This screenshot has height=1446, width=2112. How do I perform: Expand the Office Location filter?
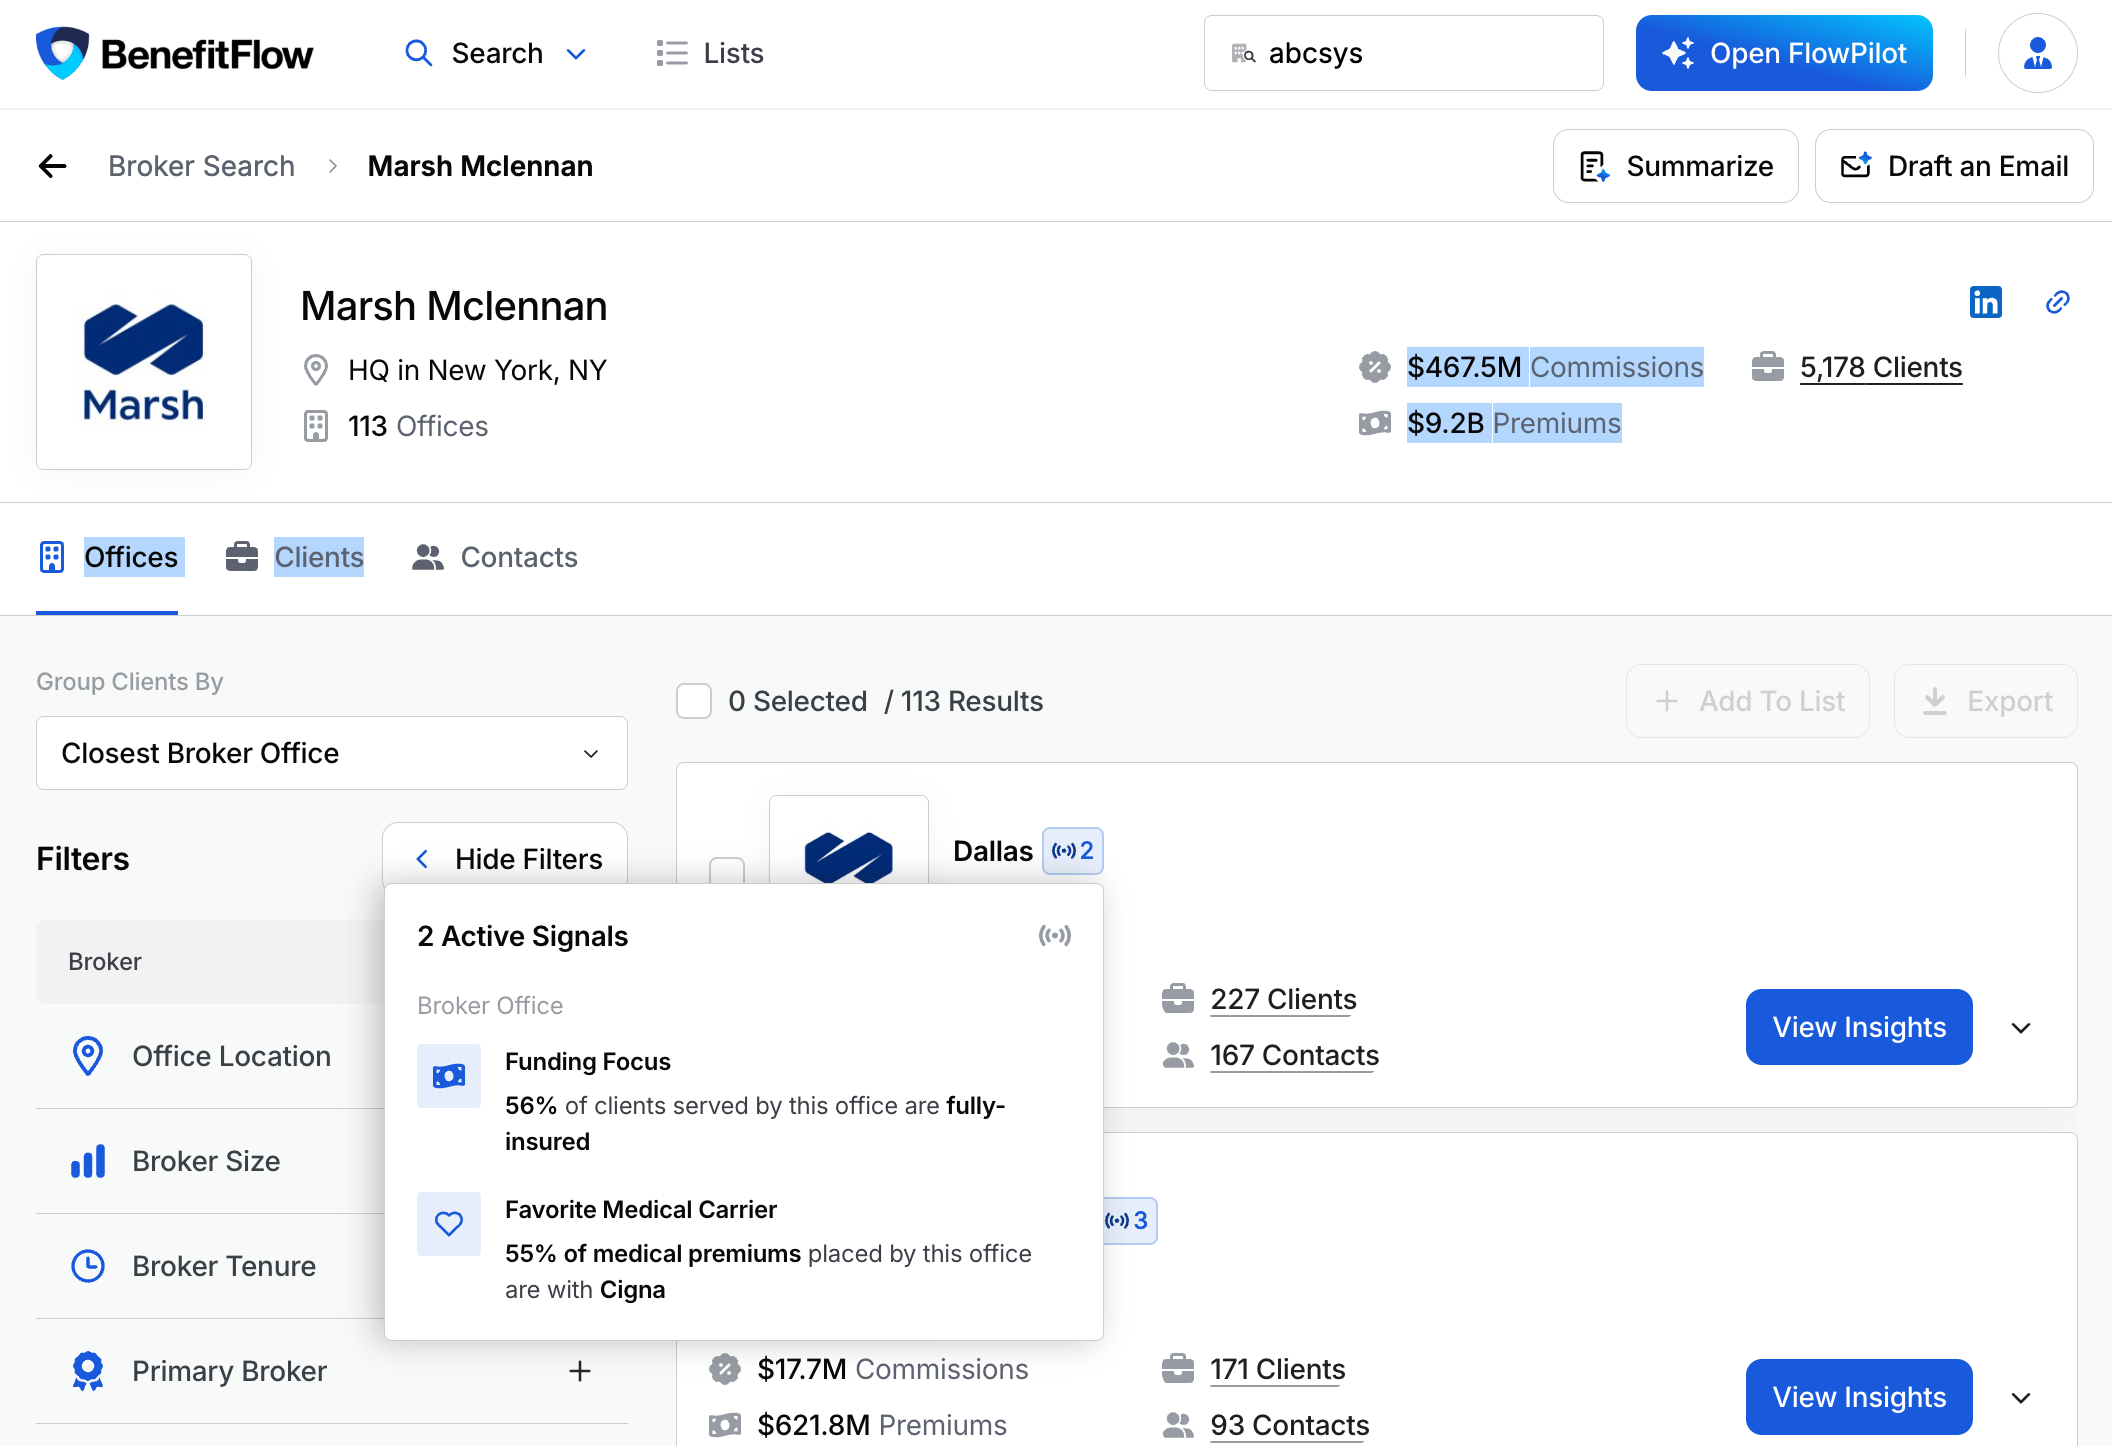coord(210,1056)
